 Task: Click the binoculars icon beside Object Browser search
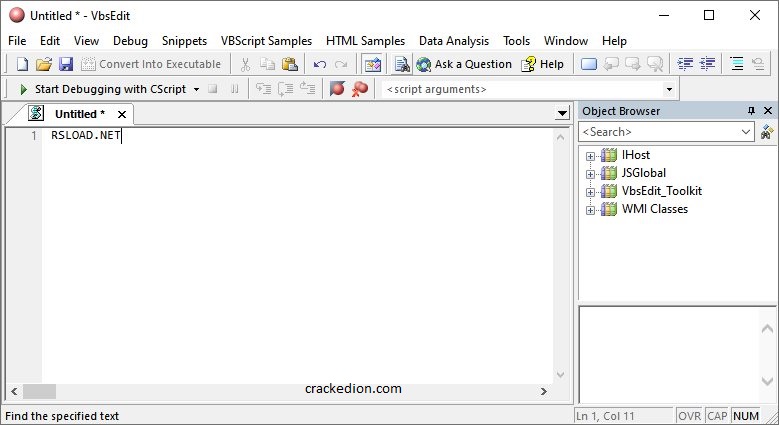pos(767,132)
